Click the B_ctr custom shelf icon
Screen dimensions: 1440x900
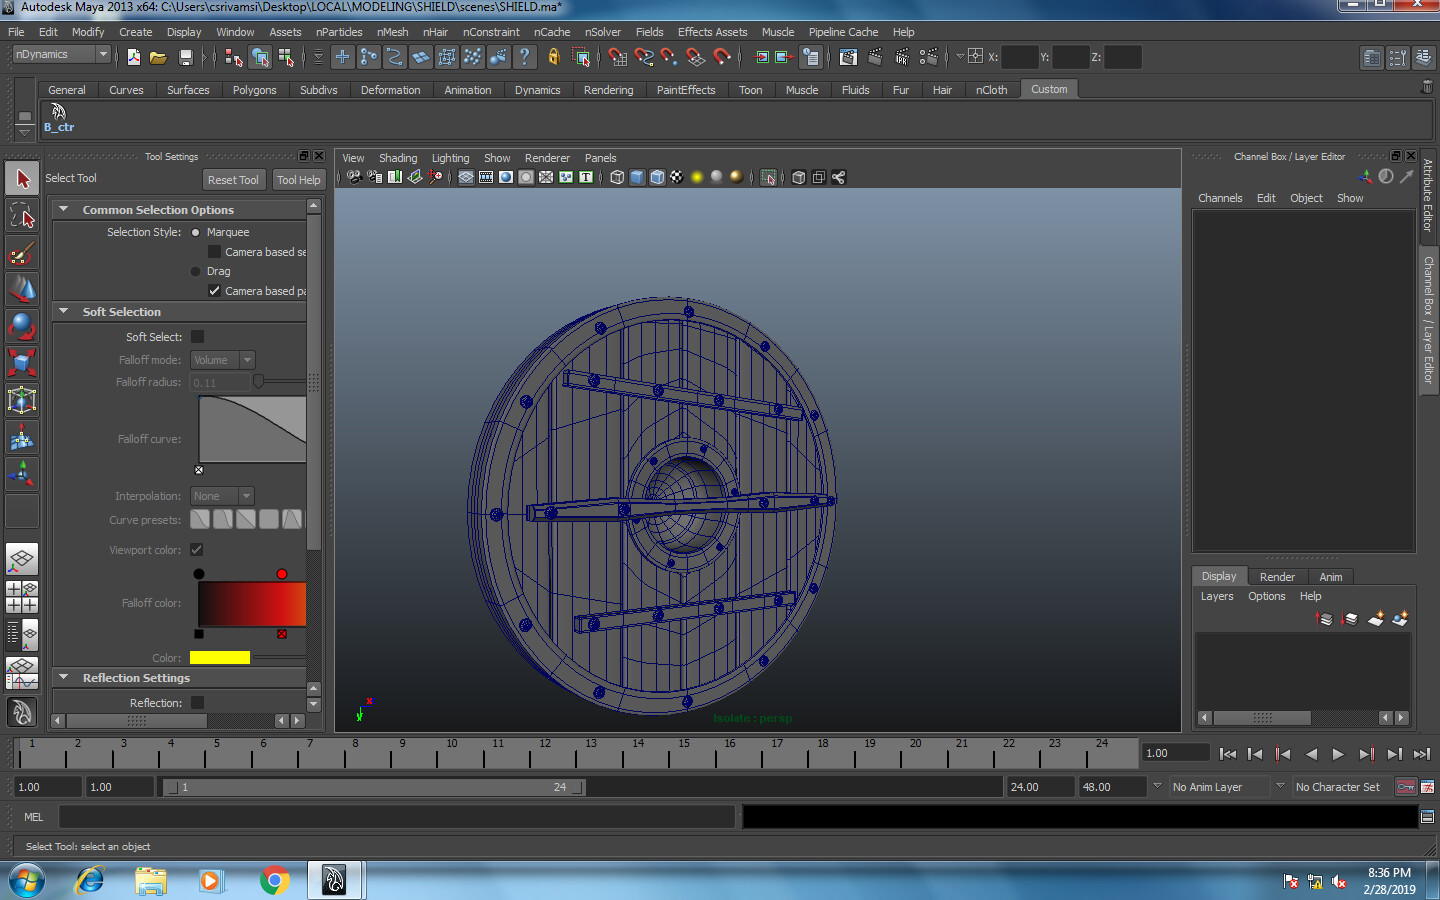click(58, 117)
